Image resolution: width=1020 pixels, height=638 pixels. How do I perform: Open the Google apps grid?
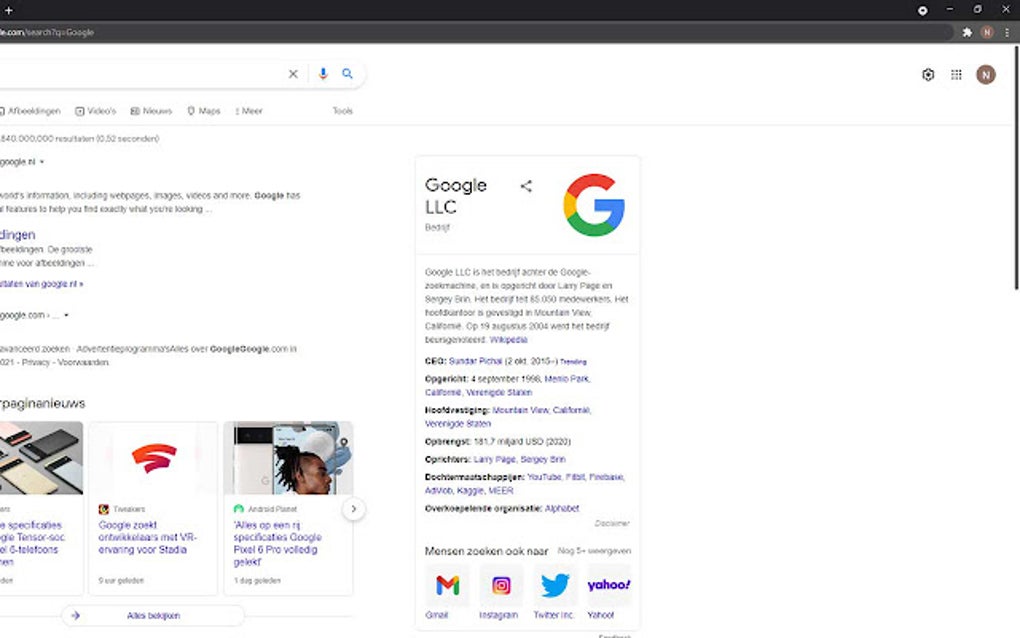956,74
